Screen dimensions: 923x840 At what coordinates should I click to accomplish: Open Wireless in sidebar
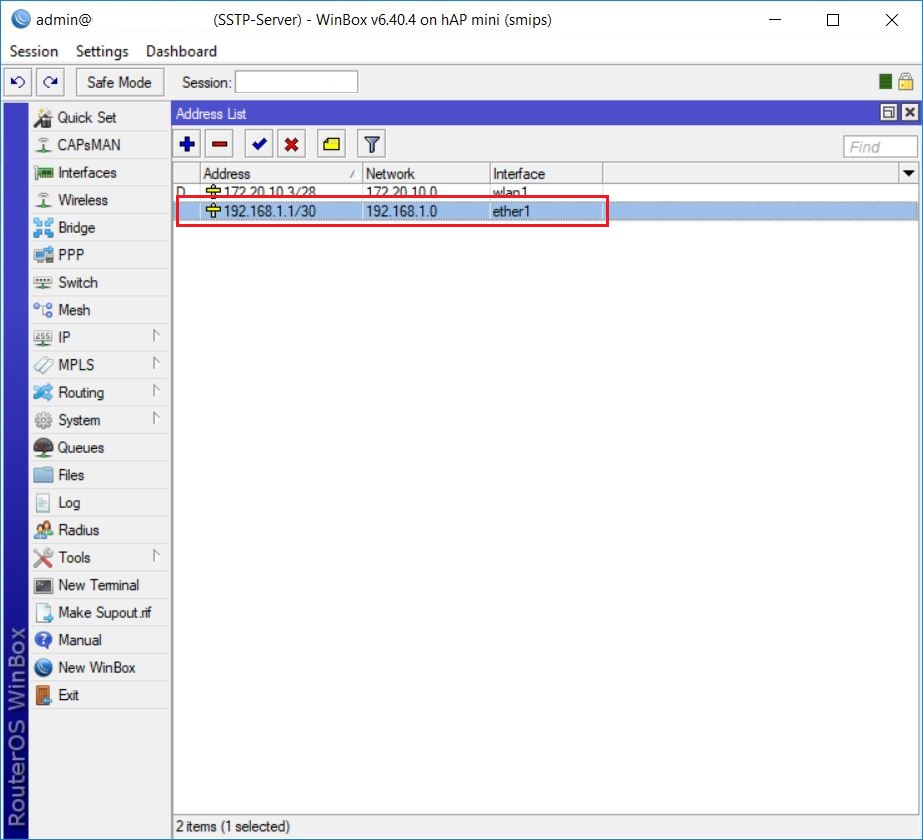(100, 200)
